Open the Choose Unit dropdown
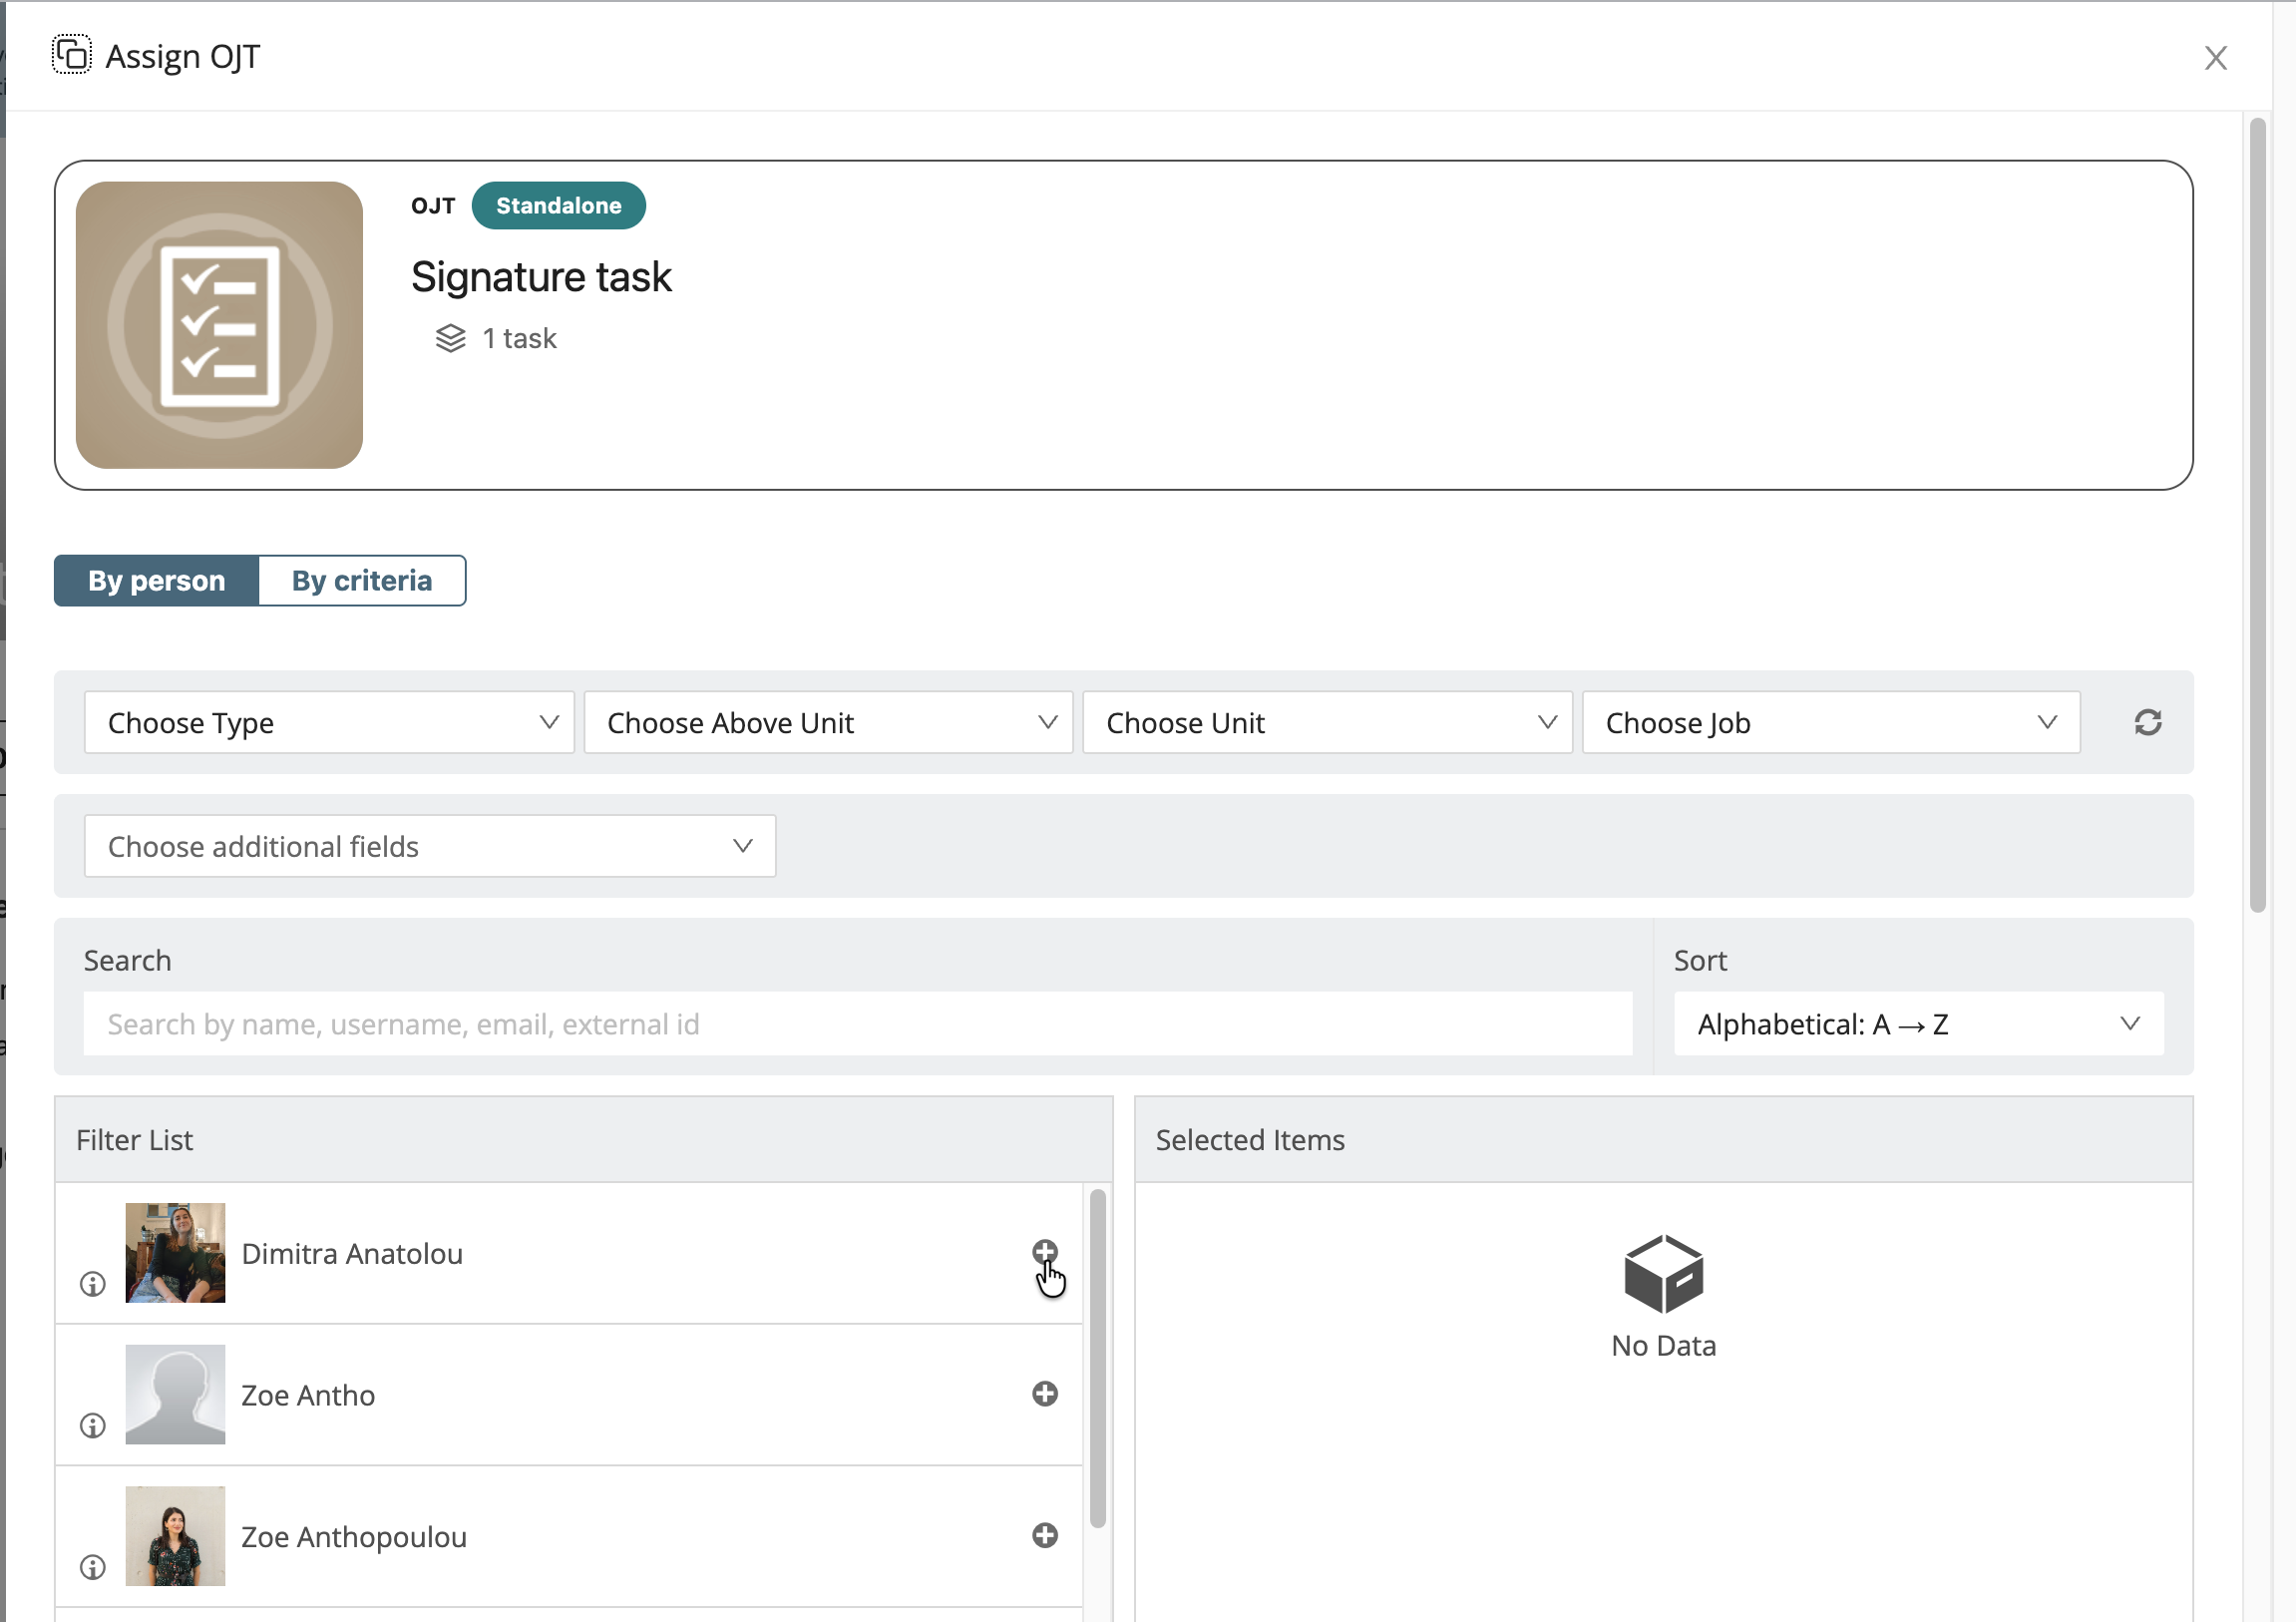This screenshot has height=1622, width=2296. tap(1327, 722)
